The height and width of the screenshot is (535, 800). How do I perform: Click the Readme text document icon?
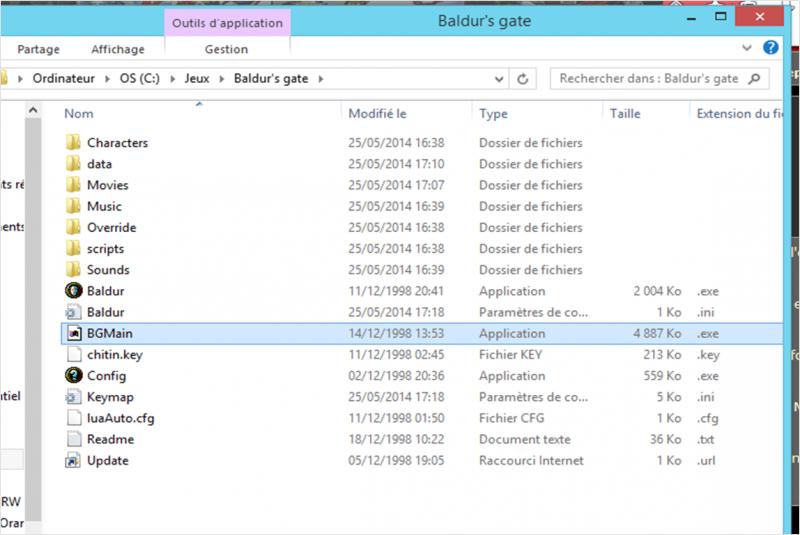click(74, 439)
